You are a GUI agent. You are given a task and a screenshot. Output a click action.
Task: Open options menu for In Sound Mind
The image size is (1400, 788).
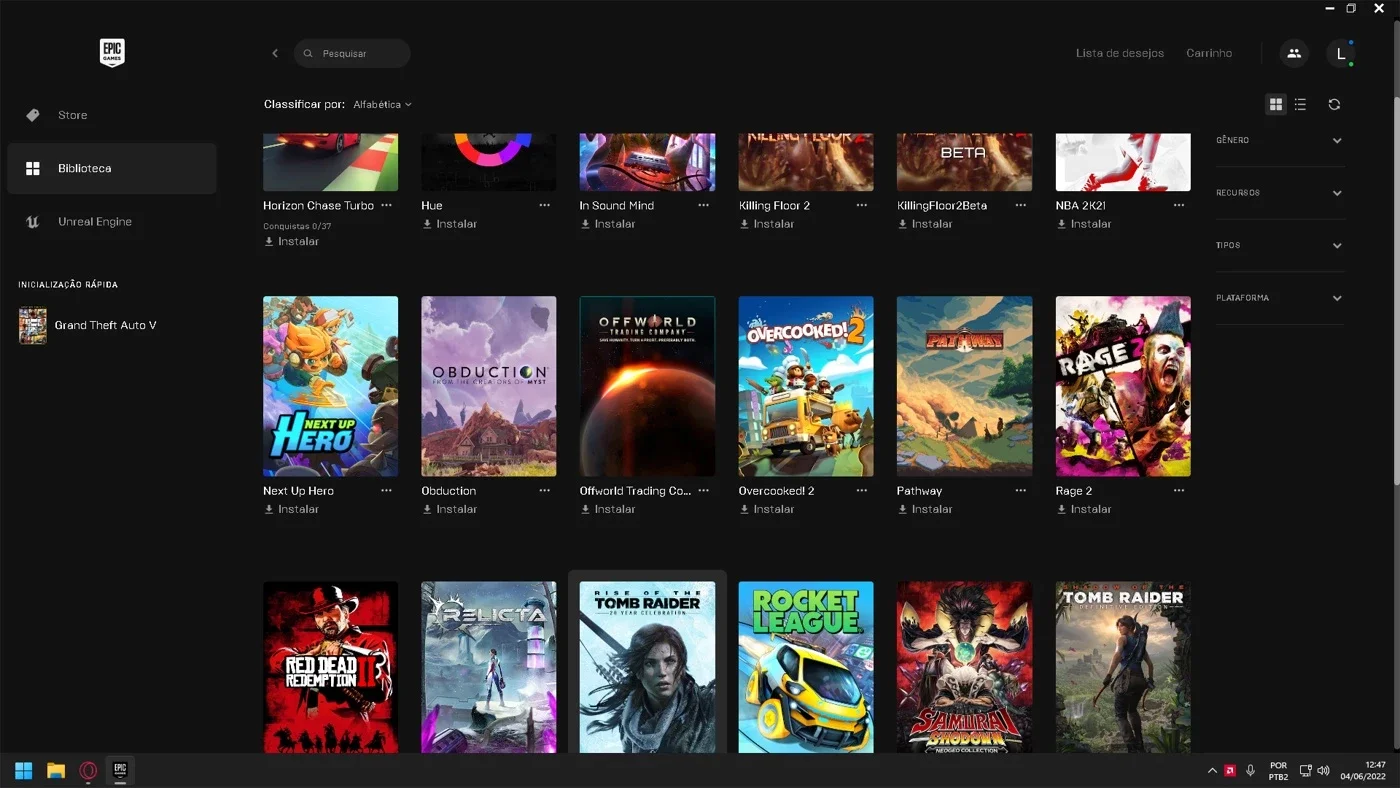tap(704, 205)
